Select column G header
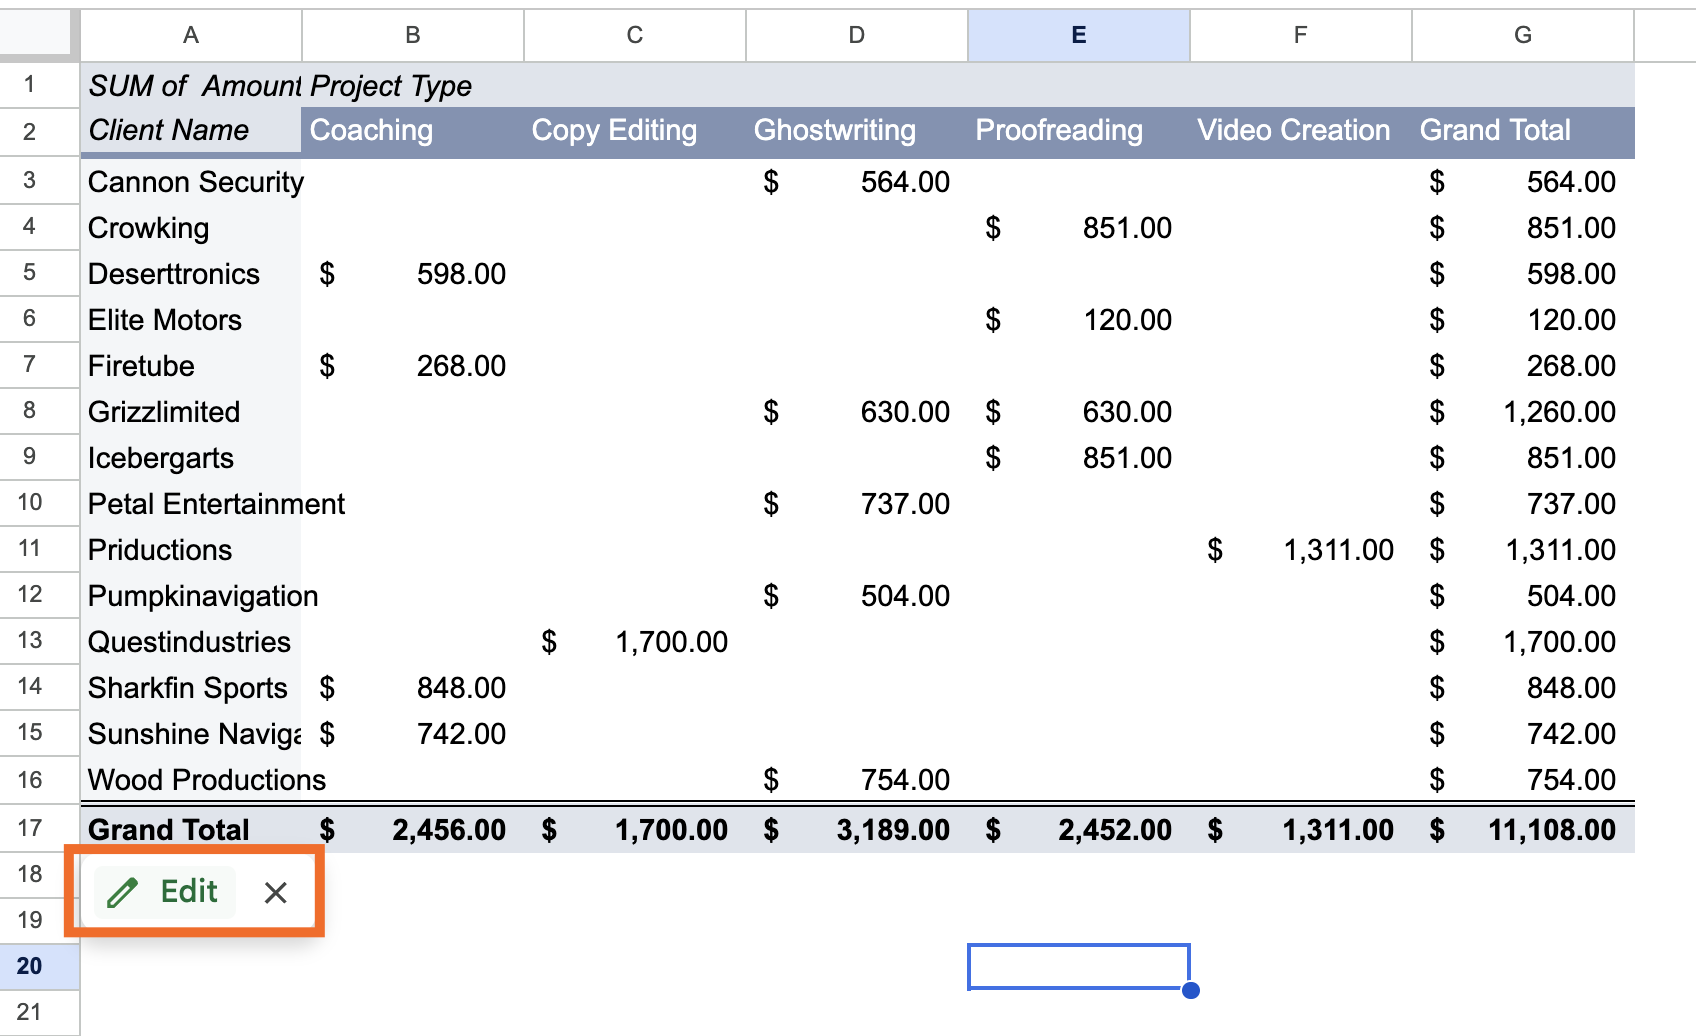The width and height of the screenshot is (1696, 1036). (1523, 36)
